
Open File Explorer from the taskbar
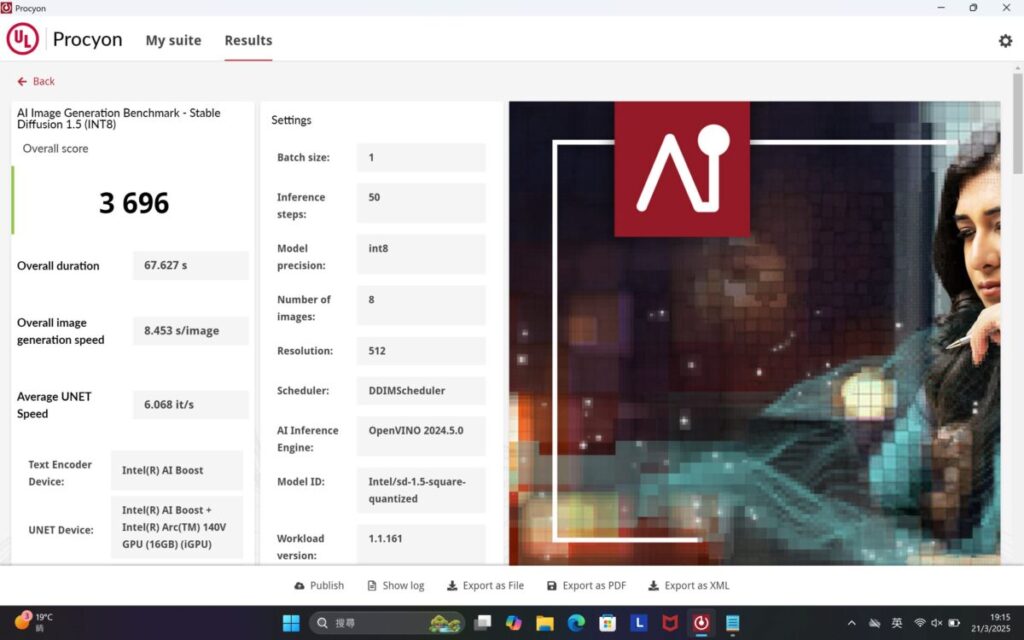pos(545,623)
